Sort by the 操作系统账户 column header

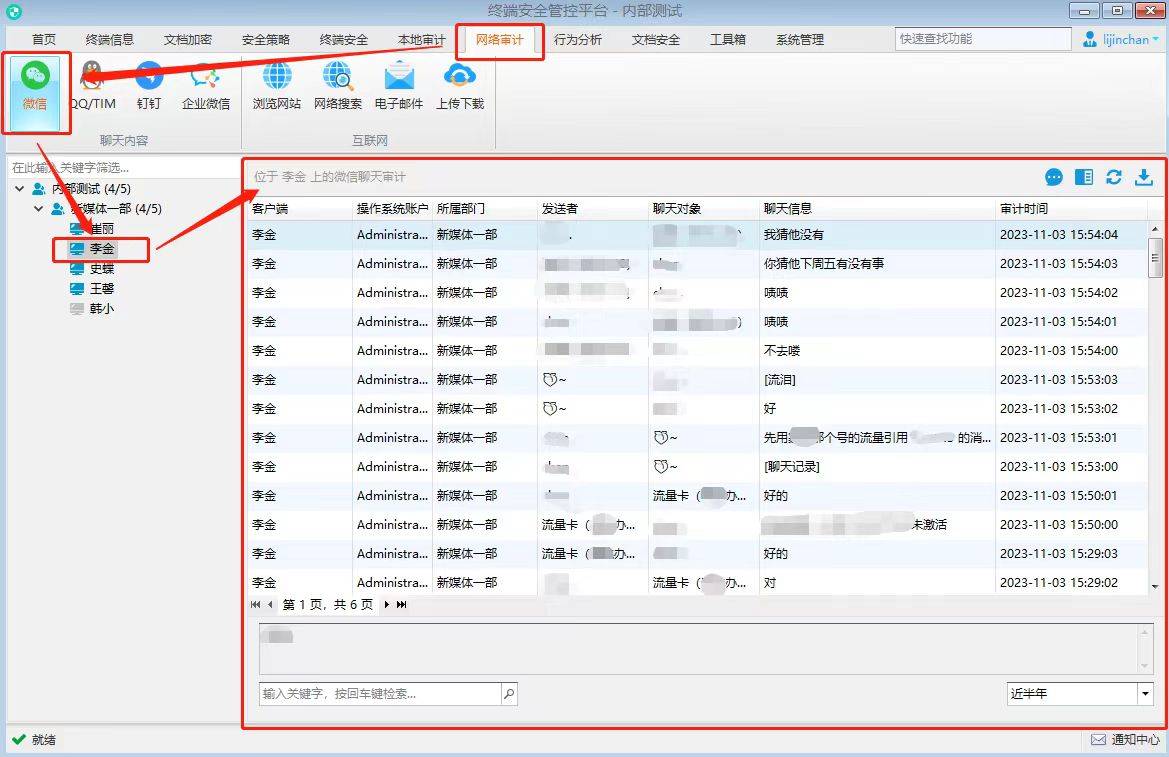tap(392, 209)
